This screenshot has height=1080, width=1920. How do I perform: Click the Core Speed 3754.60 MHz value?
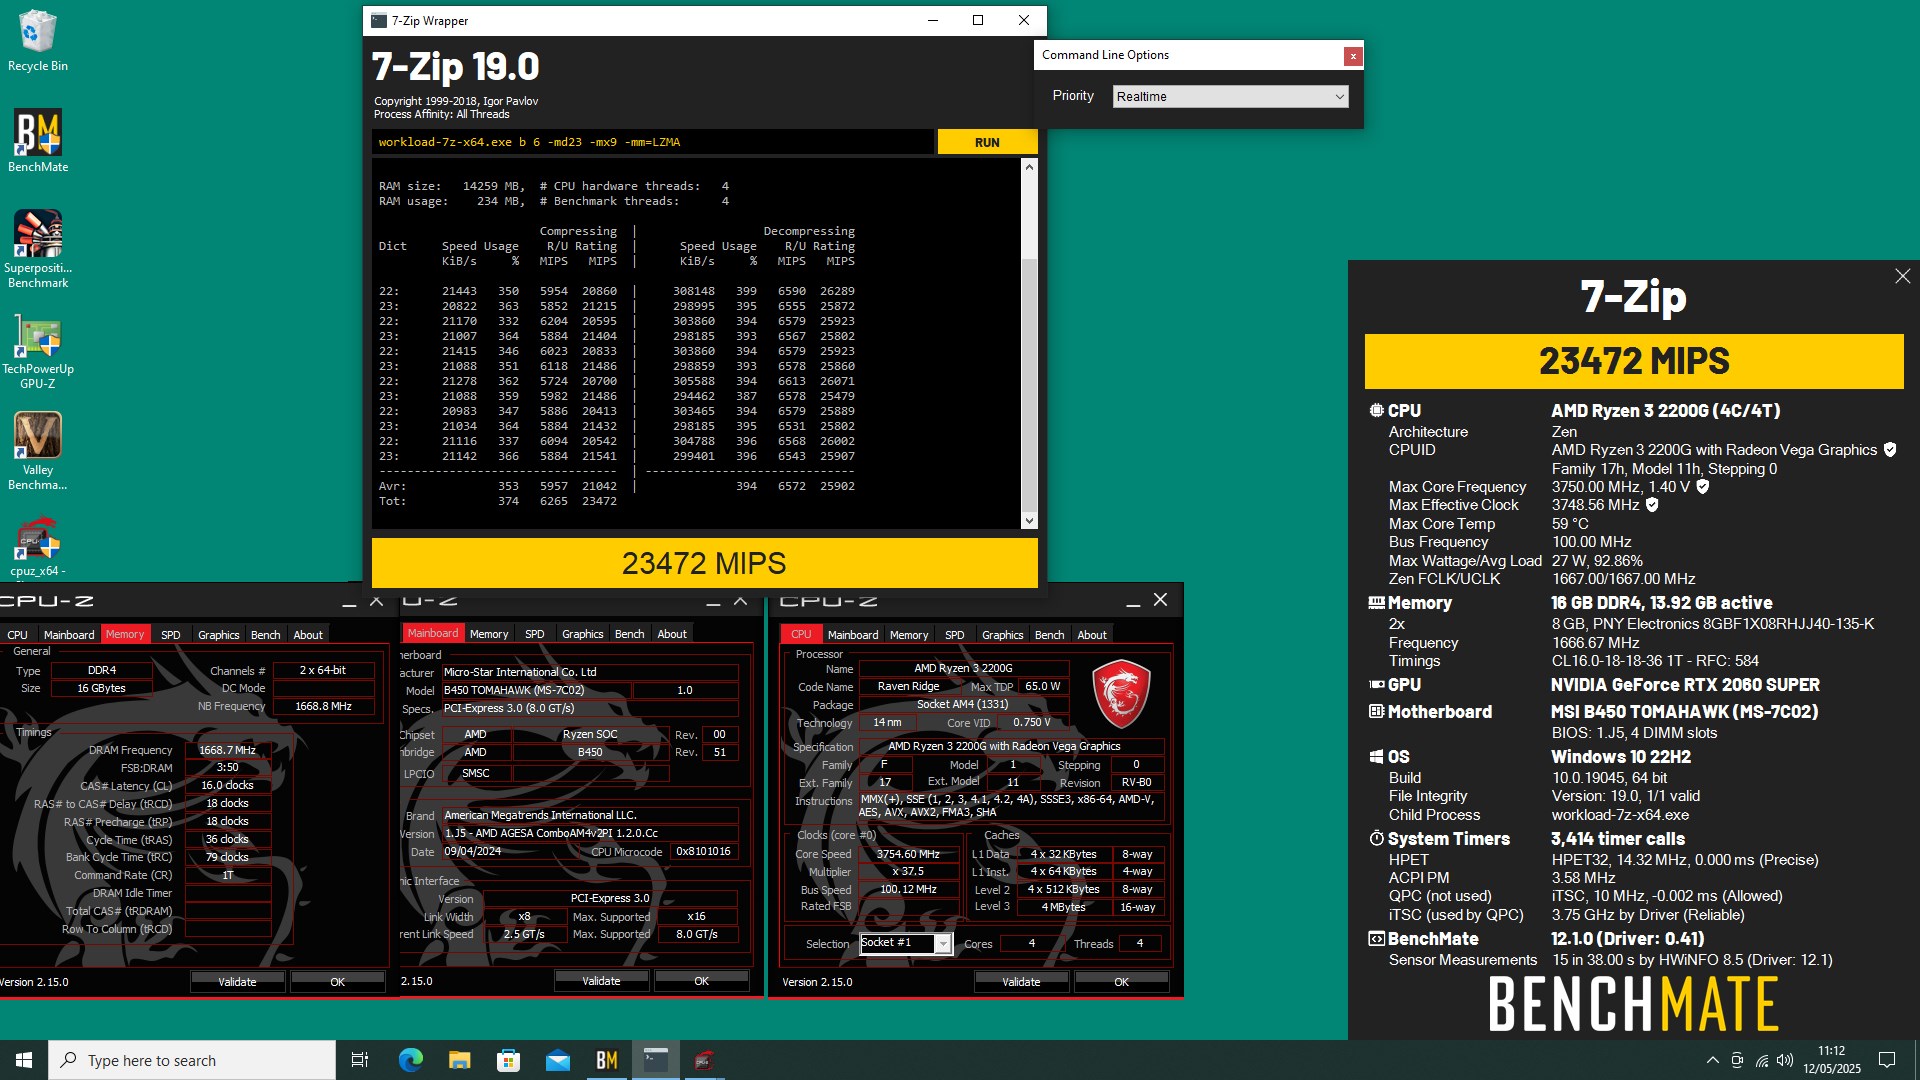pyautogui.click(x=908, y=854)
